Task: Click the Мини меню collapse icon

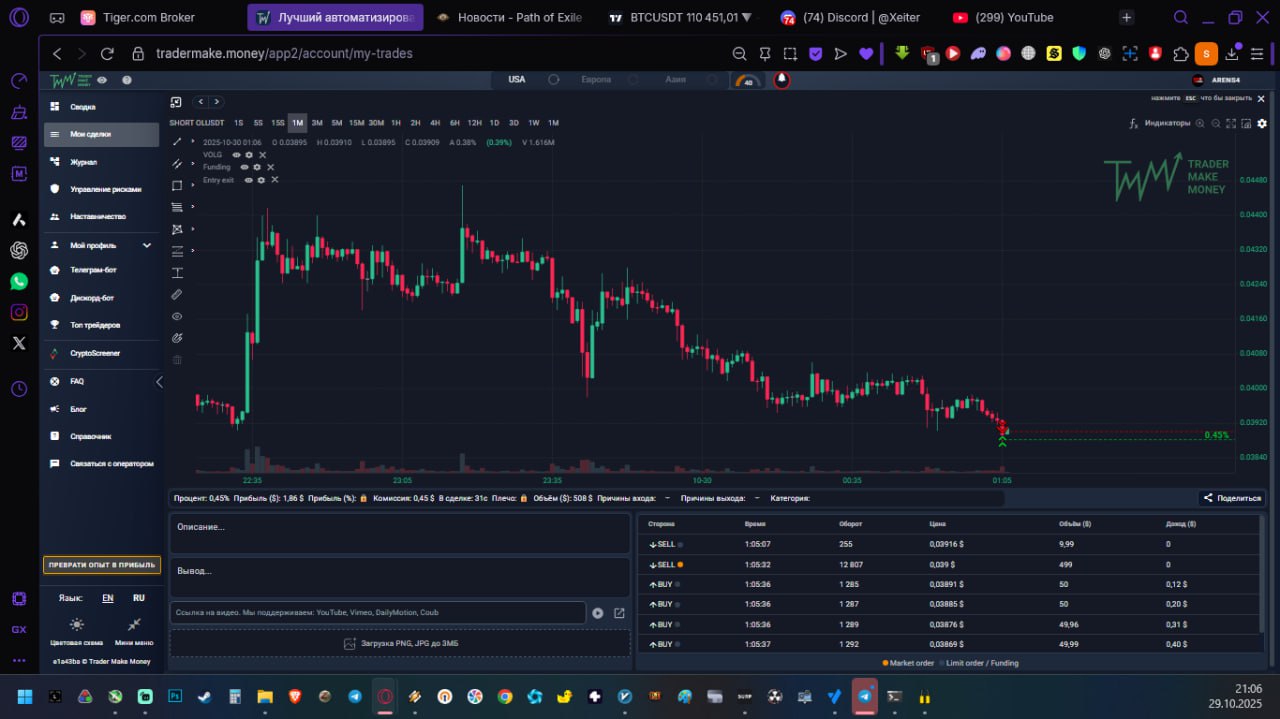Action: click(x=134, y=624)
